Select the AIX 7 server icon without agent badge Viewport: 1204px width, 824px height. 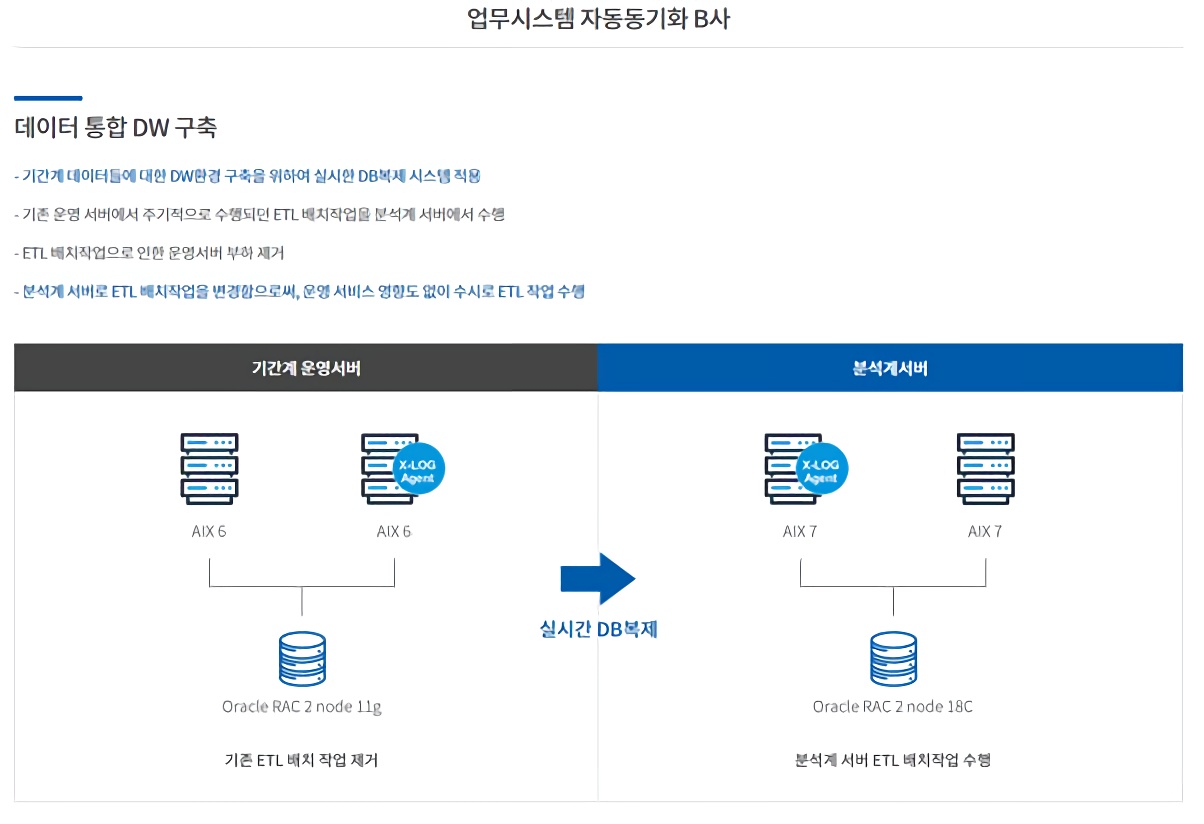[x=985, y=468]
